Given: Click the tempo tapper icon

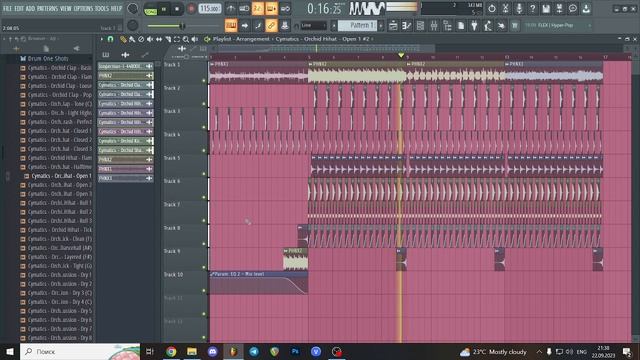Looking at the screenshot, I should (x=488, y=26).
